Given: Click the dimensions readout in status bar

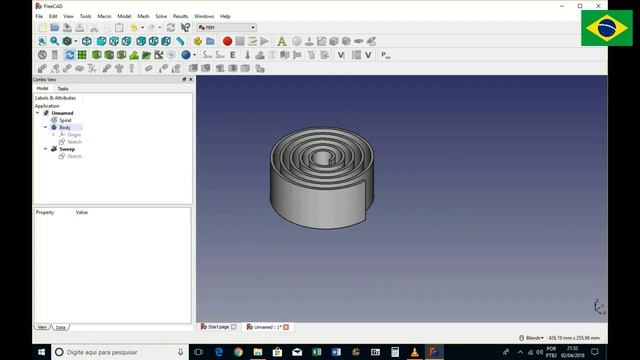Looking at the screenshot, I should [574, 338].
